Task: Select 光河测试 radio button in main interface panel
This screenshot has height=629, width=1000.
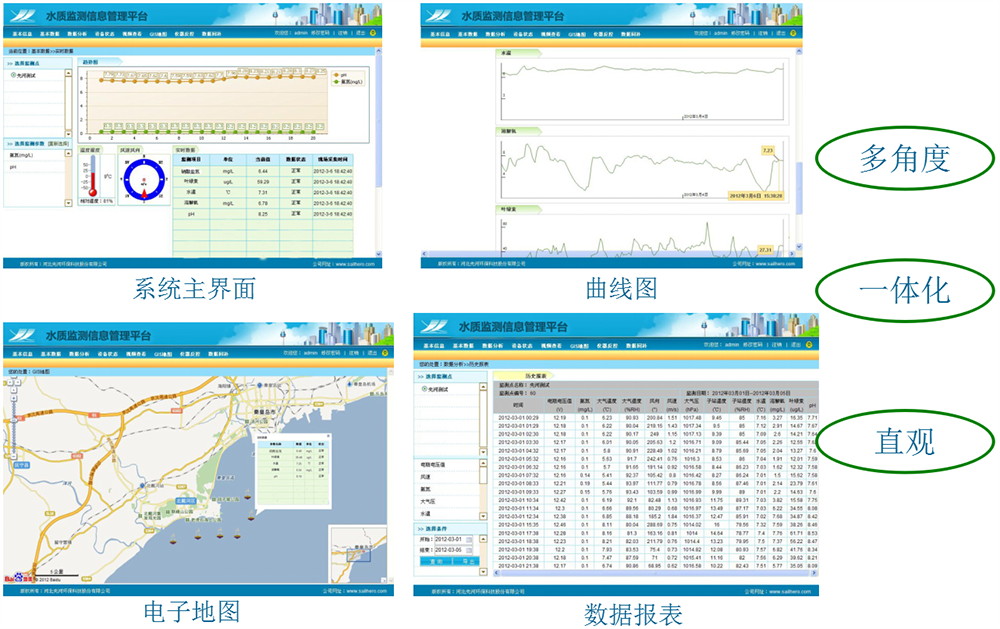Action: 13,74
